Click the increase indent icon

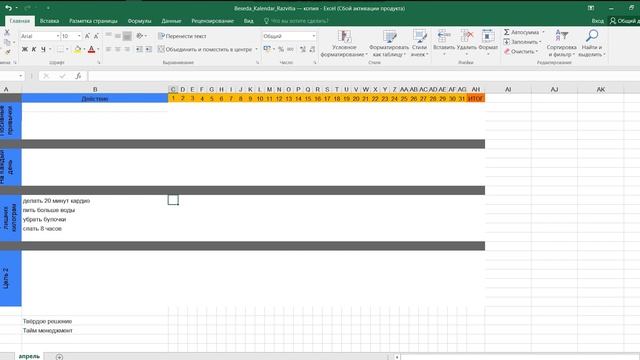149,49
